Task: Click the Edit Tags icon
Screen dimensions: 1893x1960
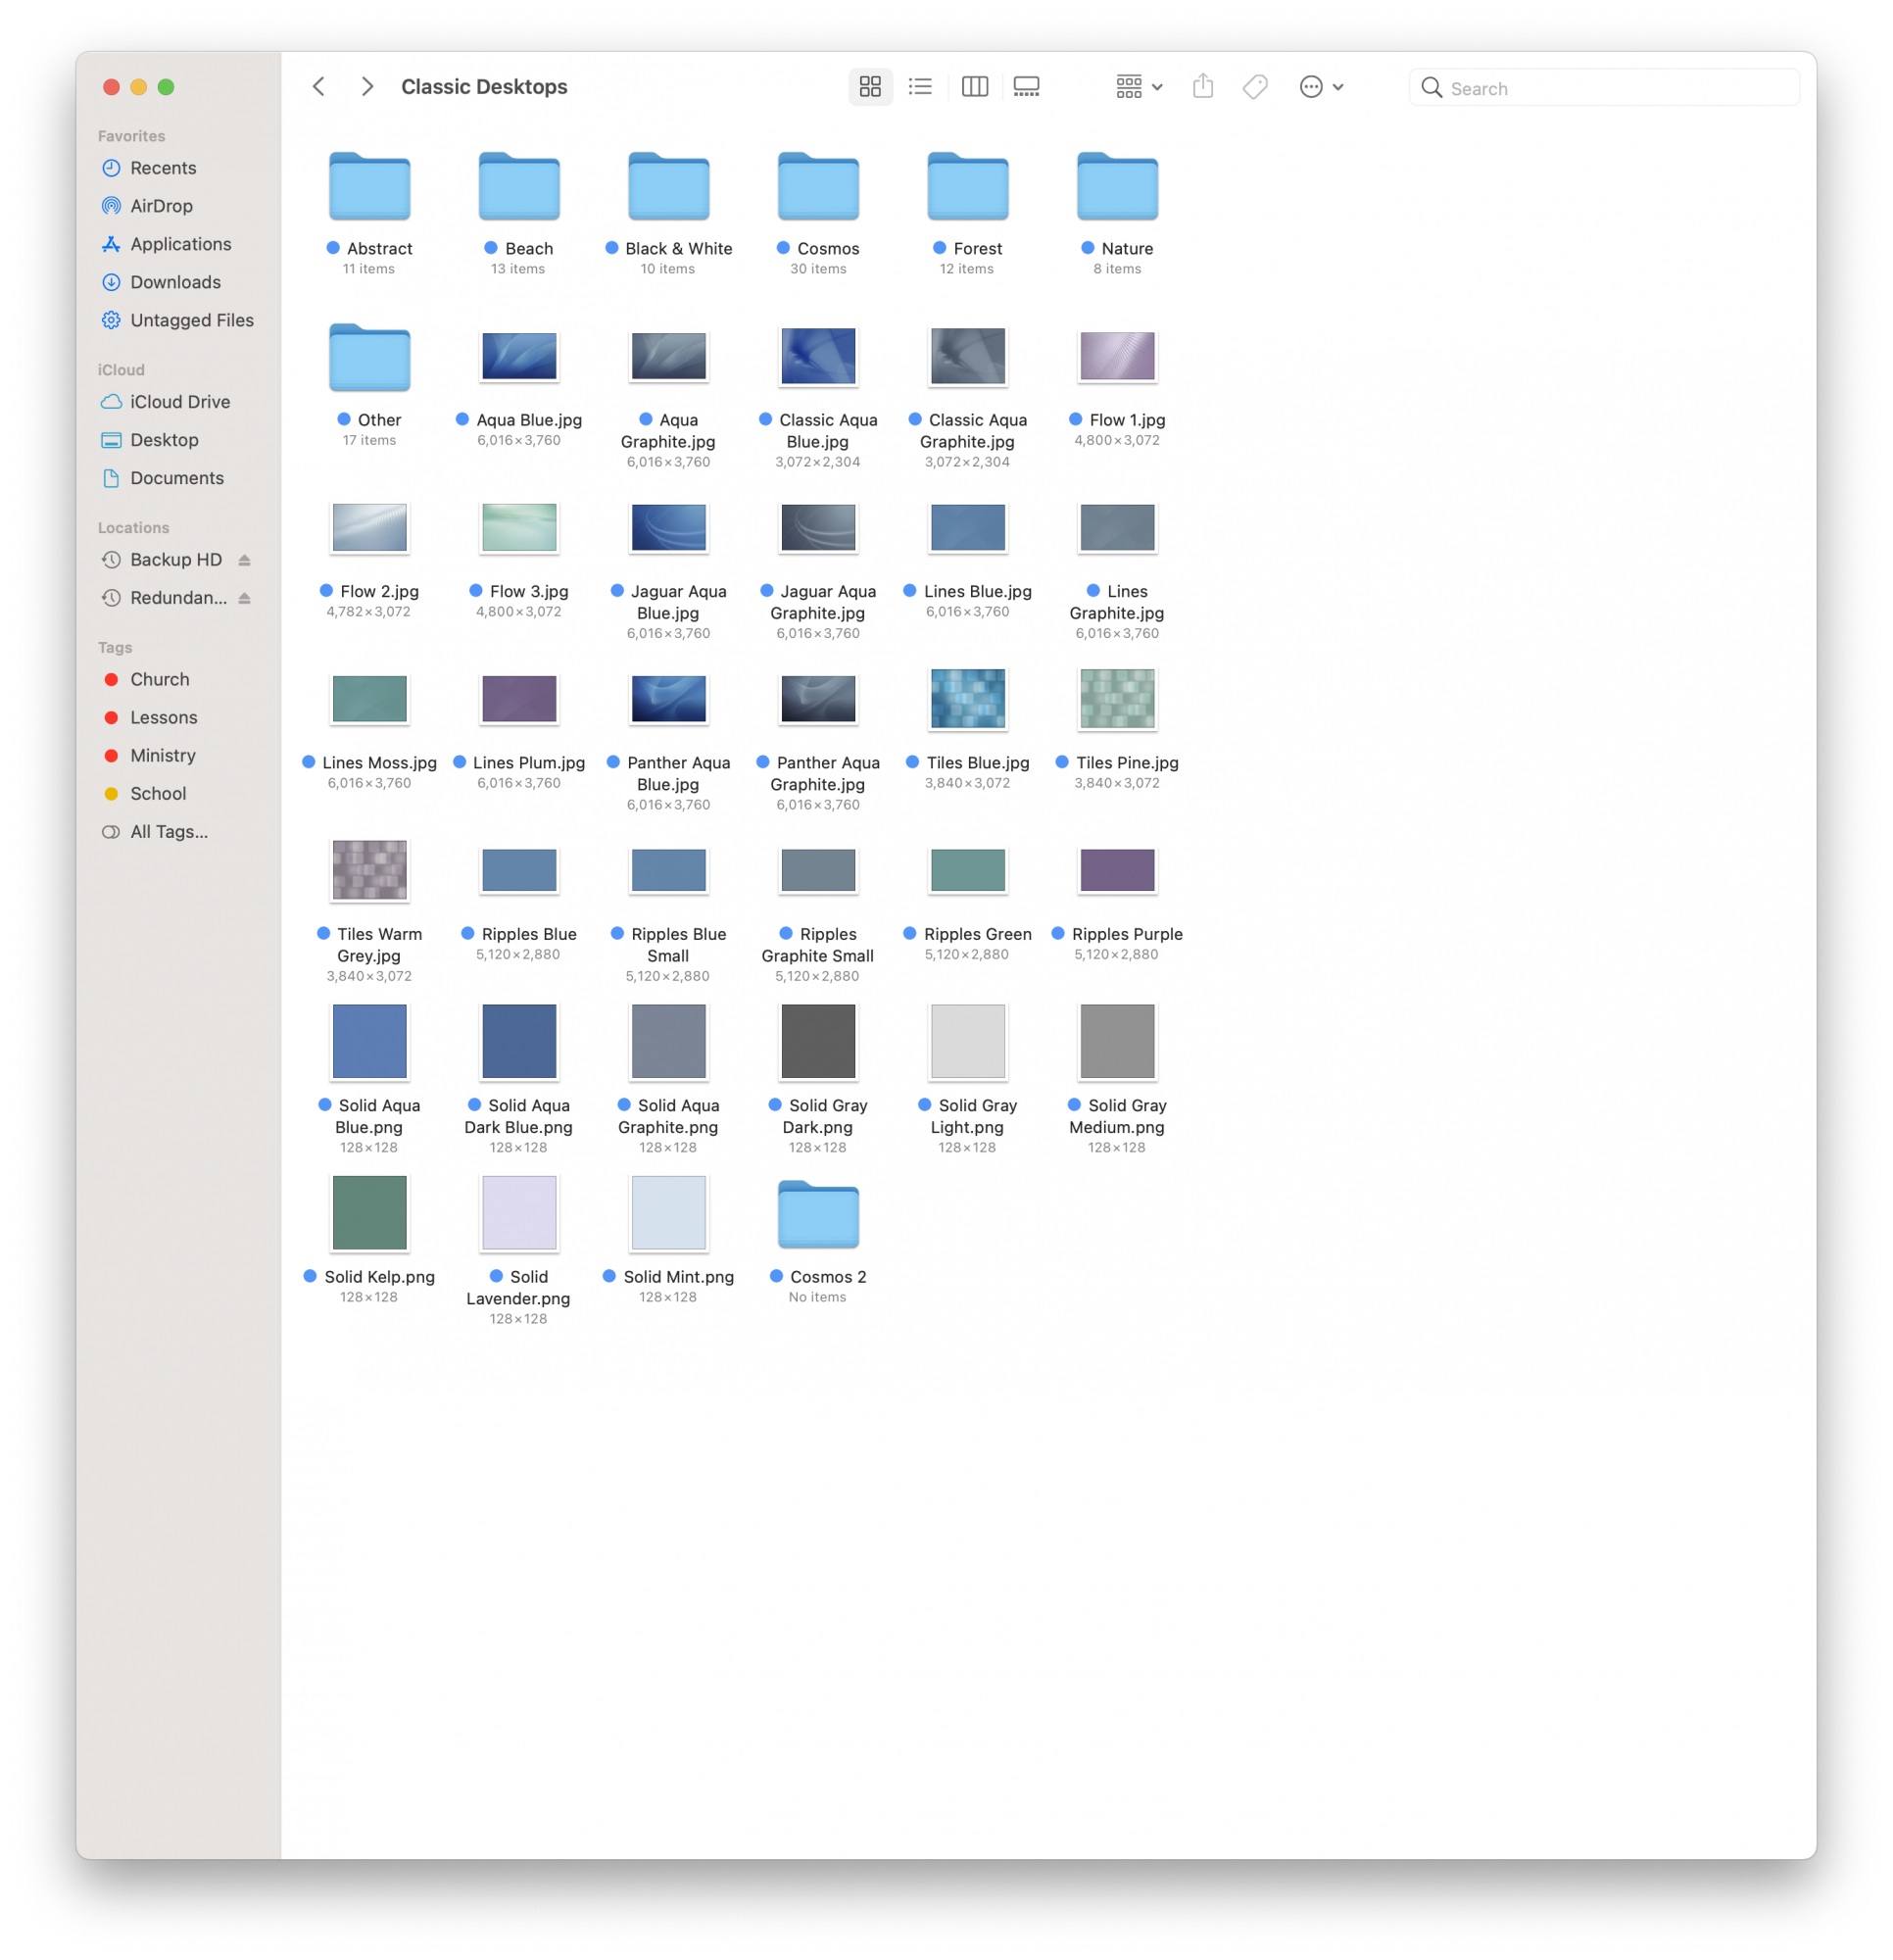Action: 1255,87
